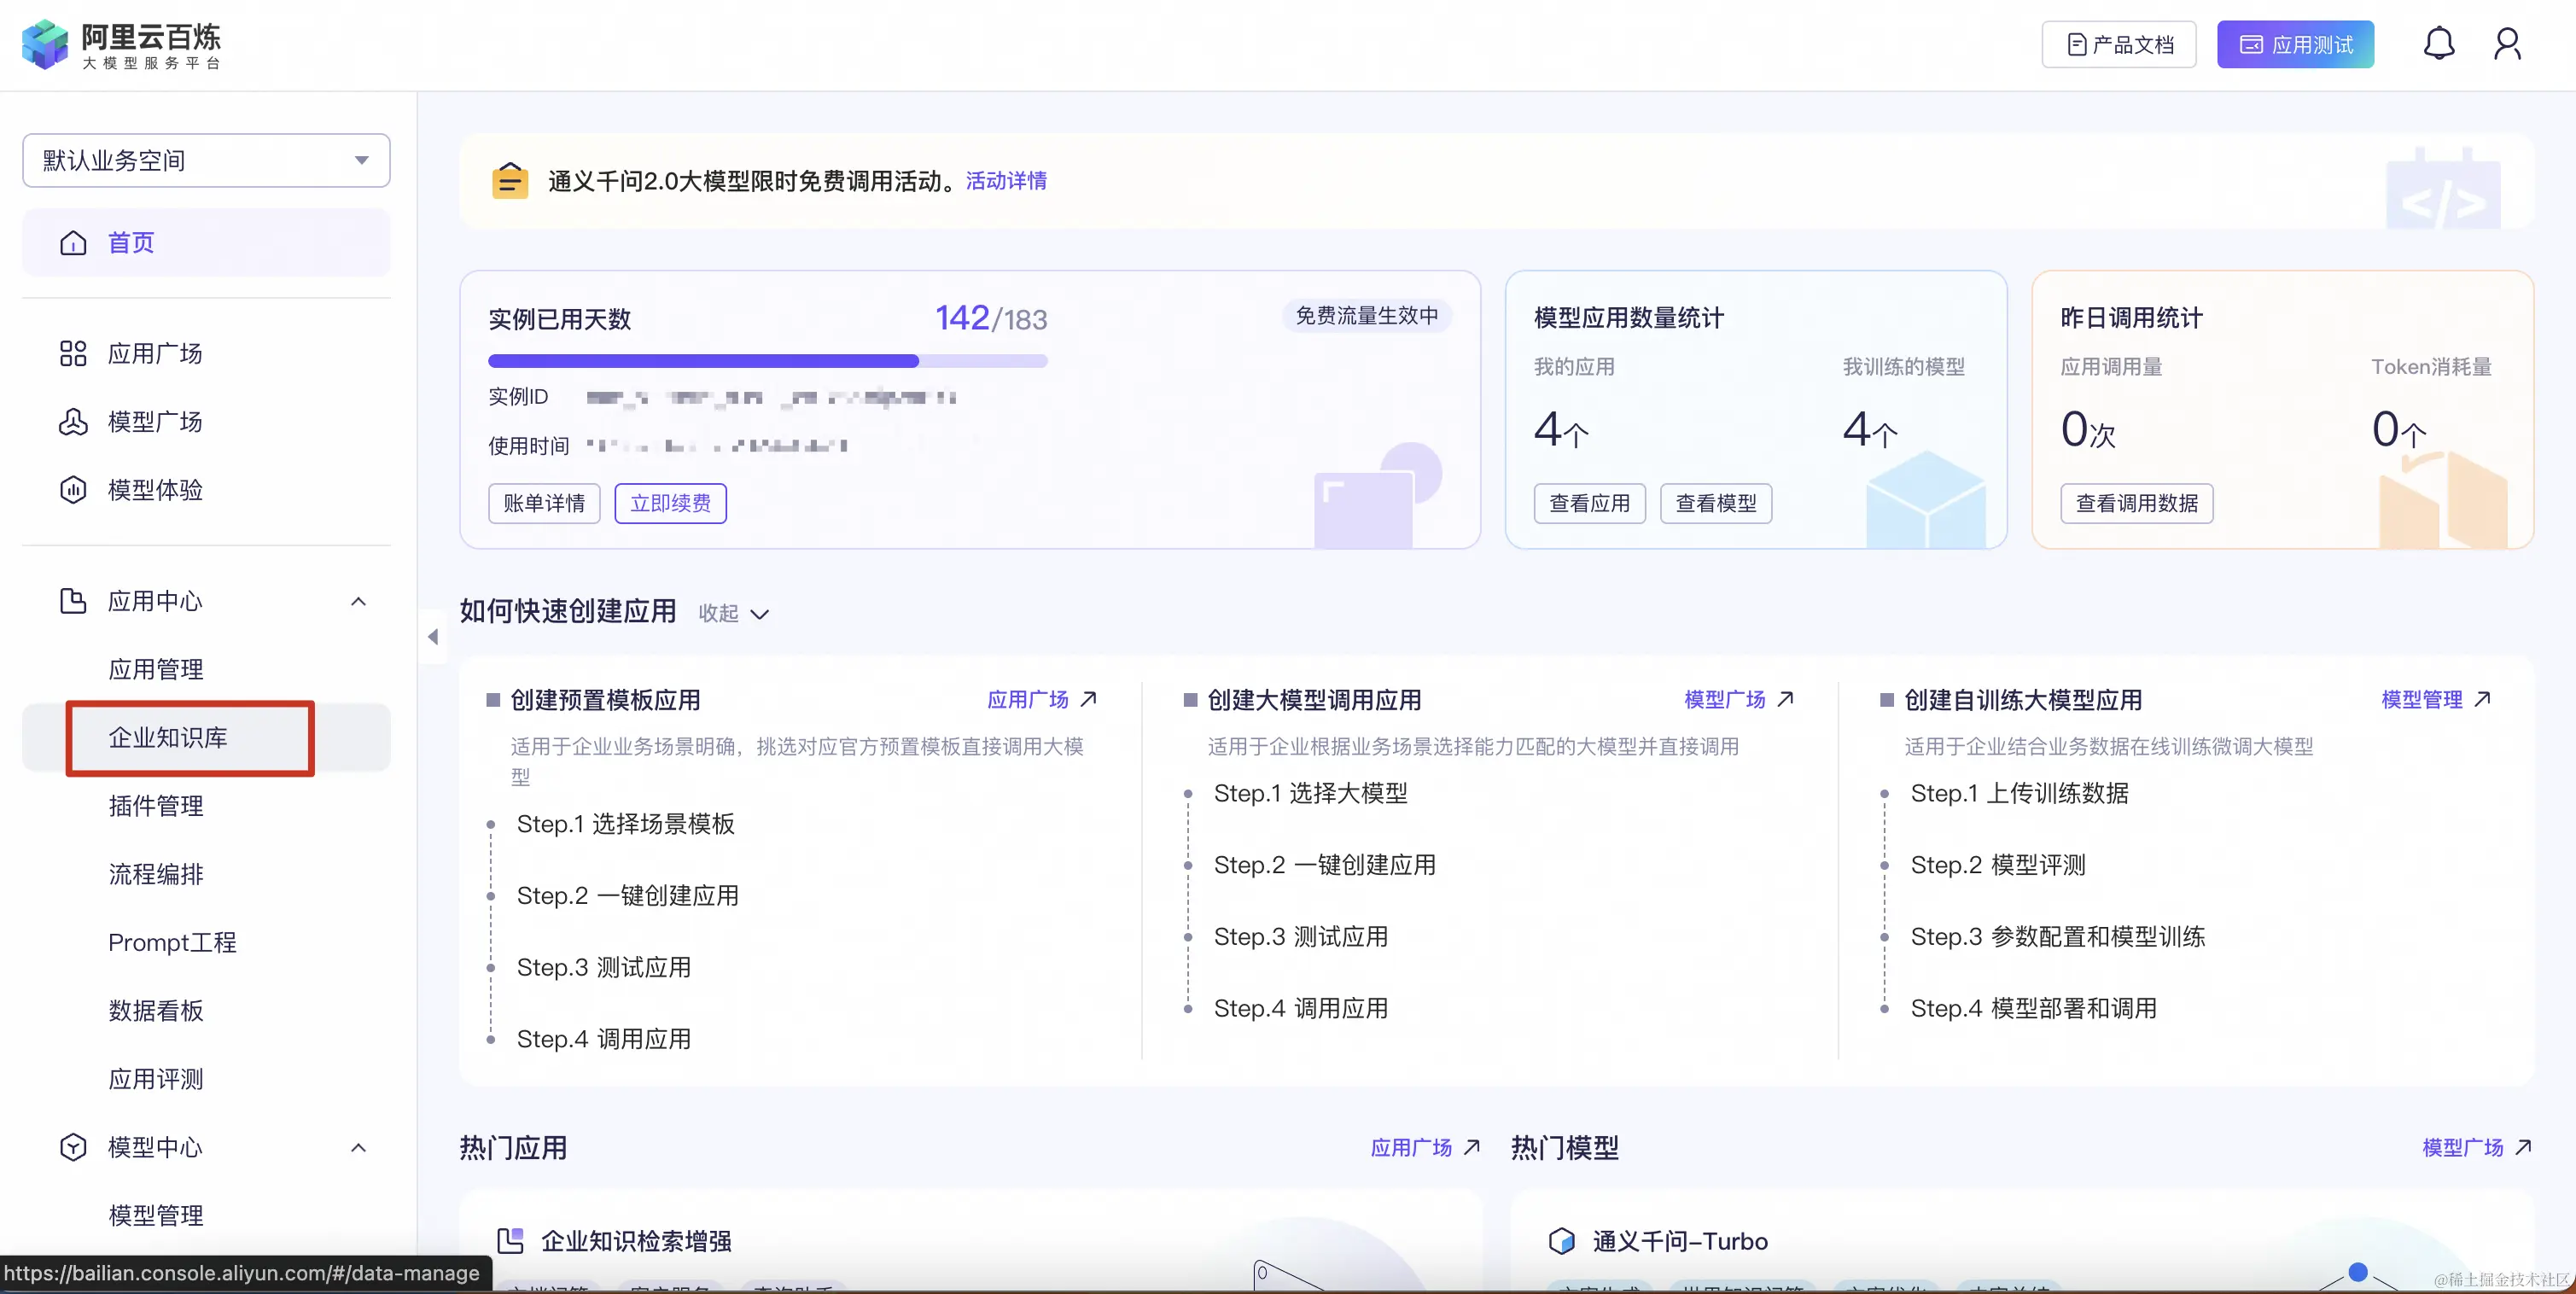Open 应用广场 in the sidebar
Image resolution: width=2576 pixels, height=1294 pixels.
pos(155,354)
